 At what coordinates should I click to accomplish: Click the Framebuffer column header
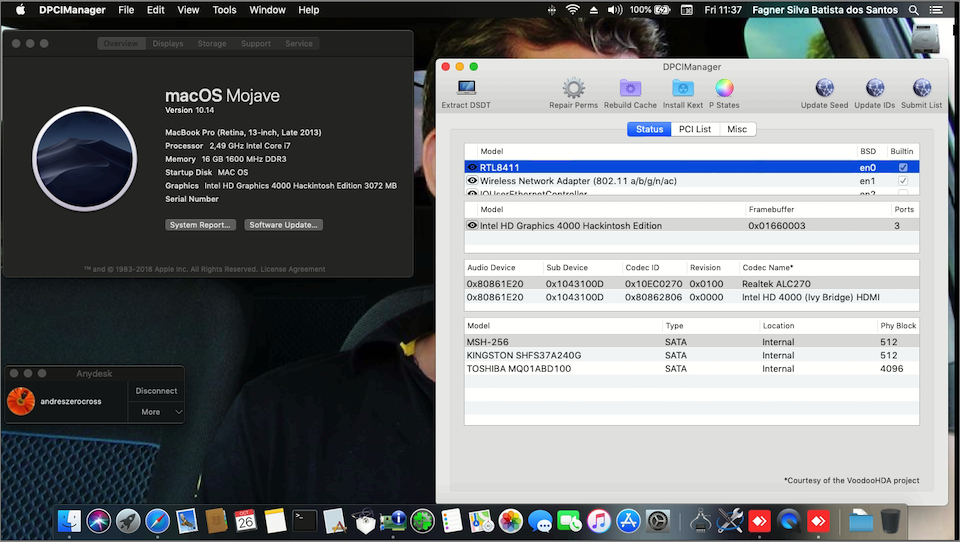coord(817,209)
